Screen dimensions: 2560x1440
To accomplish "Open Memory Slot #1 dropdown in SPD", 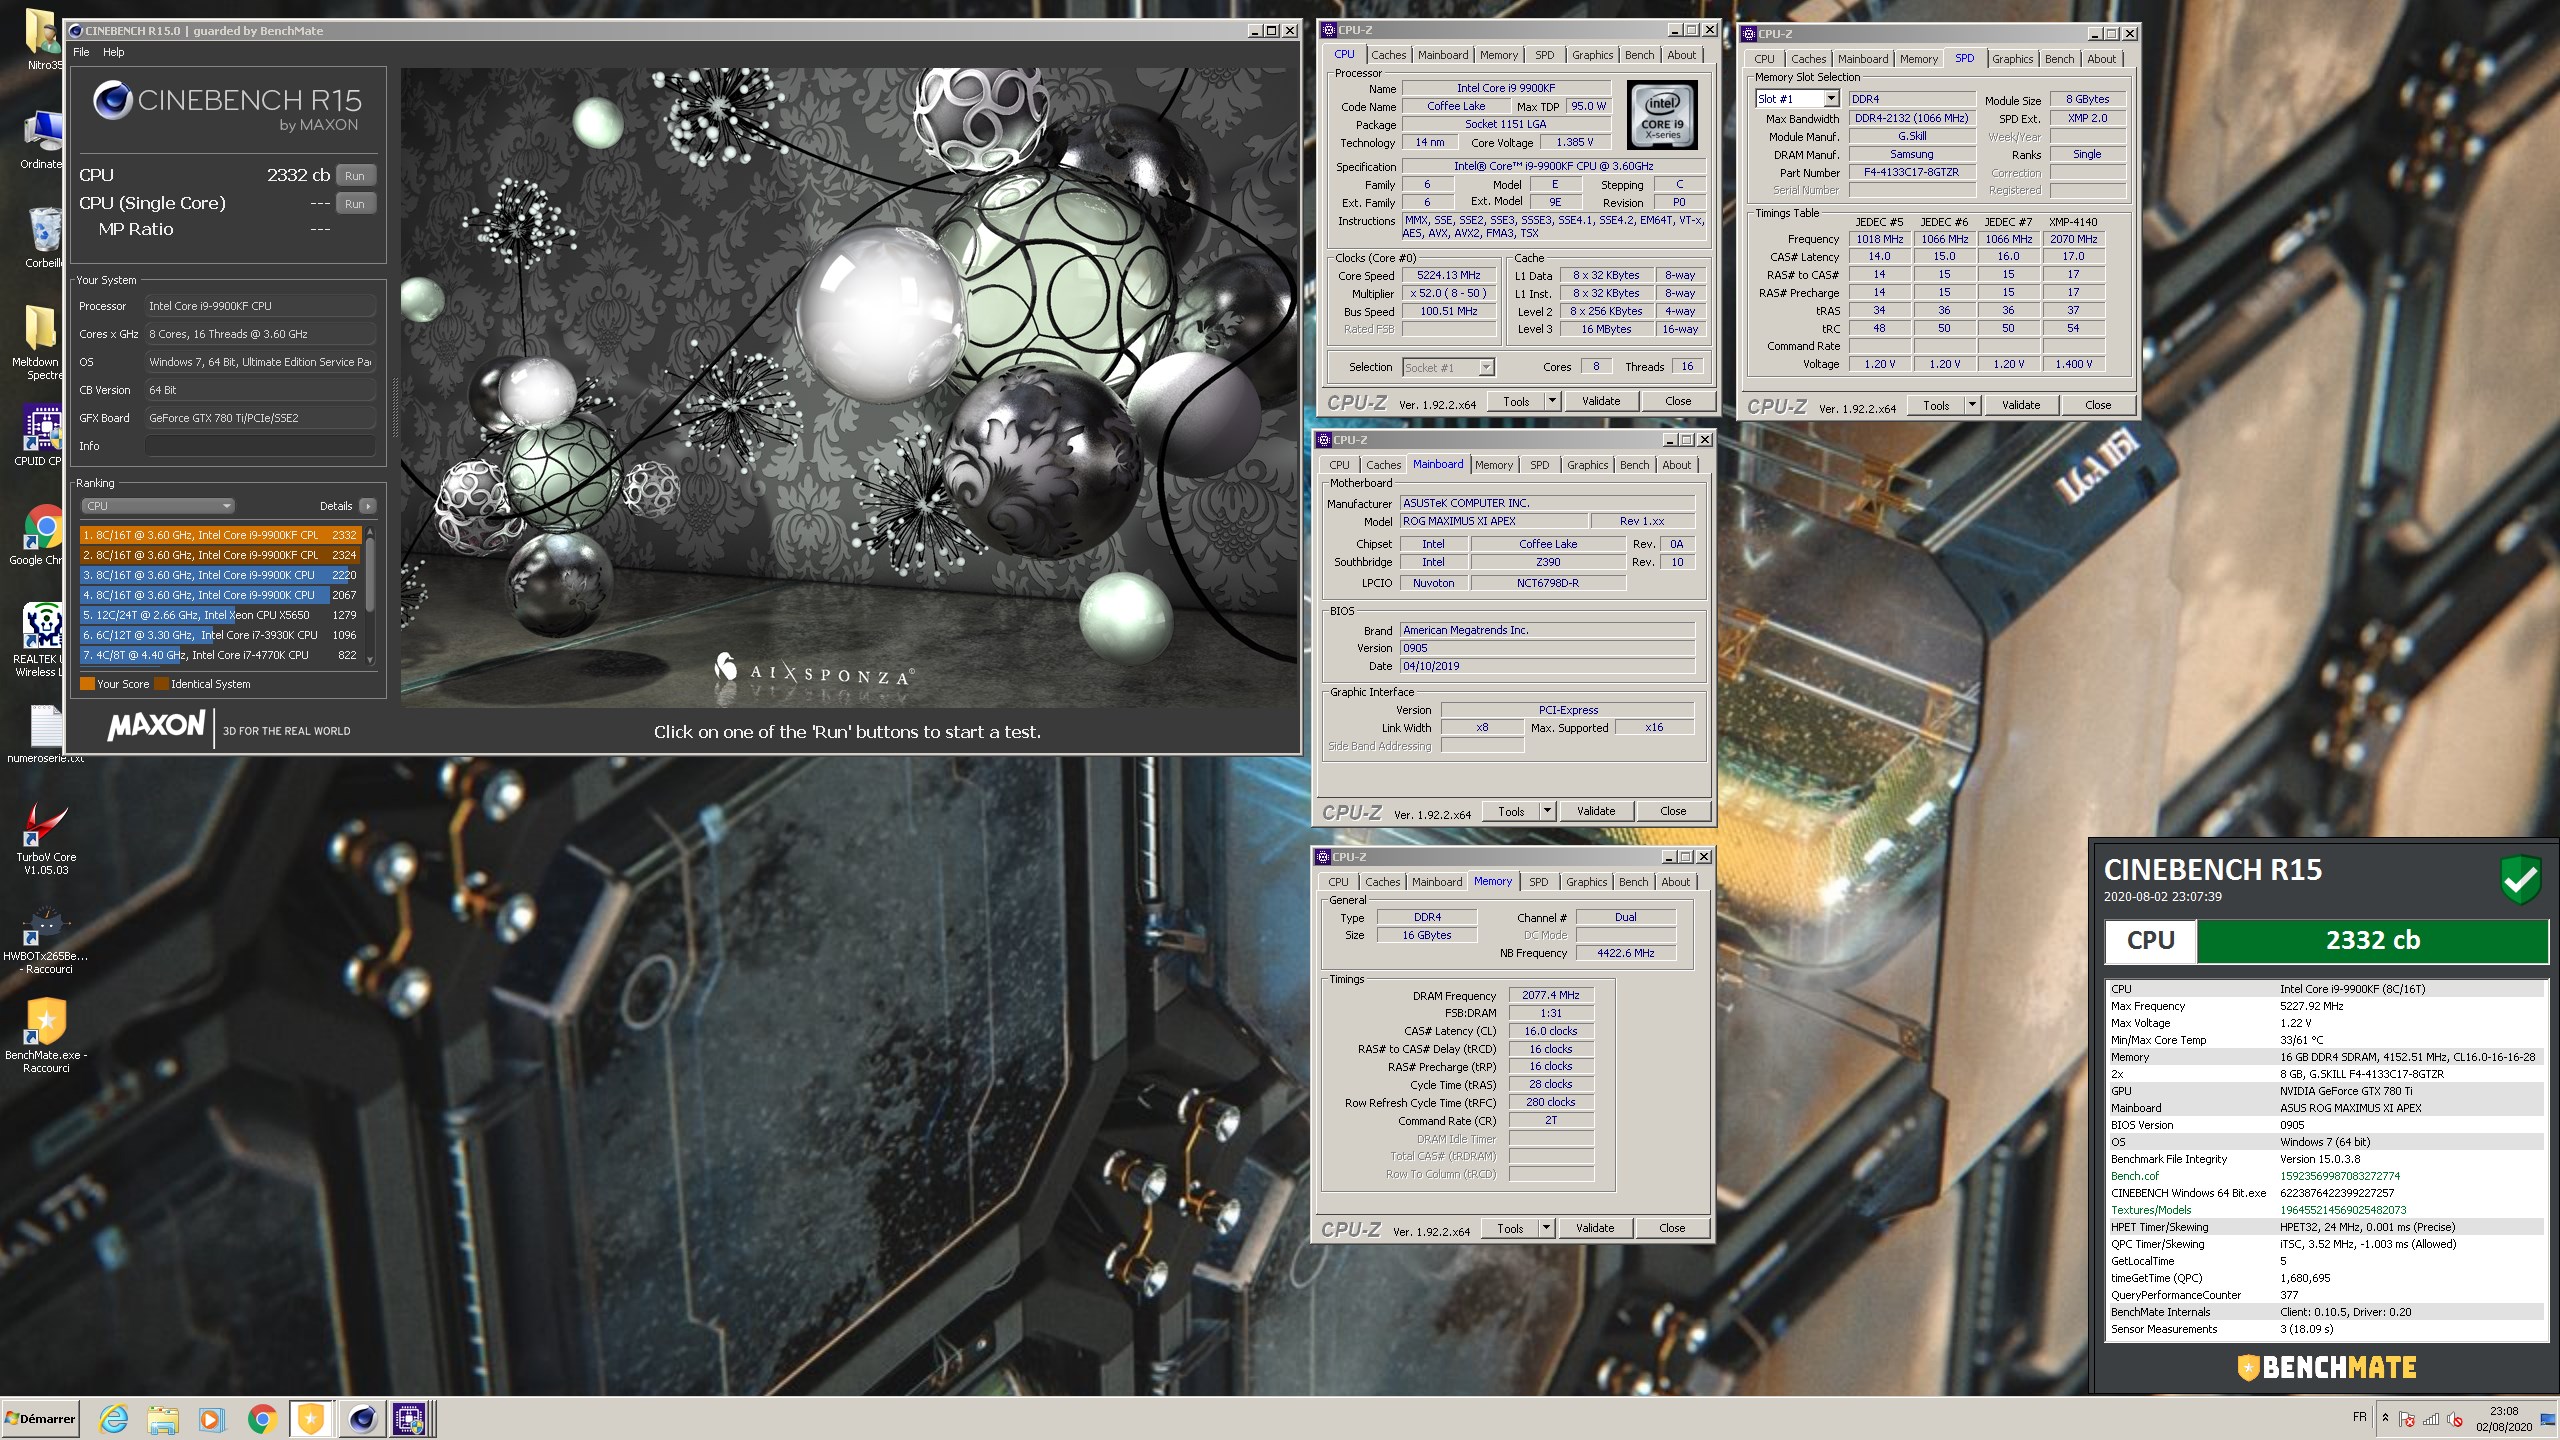I will 1797,99.
